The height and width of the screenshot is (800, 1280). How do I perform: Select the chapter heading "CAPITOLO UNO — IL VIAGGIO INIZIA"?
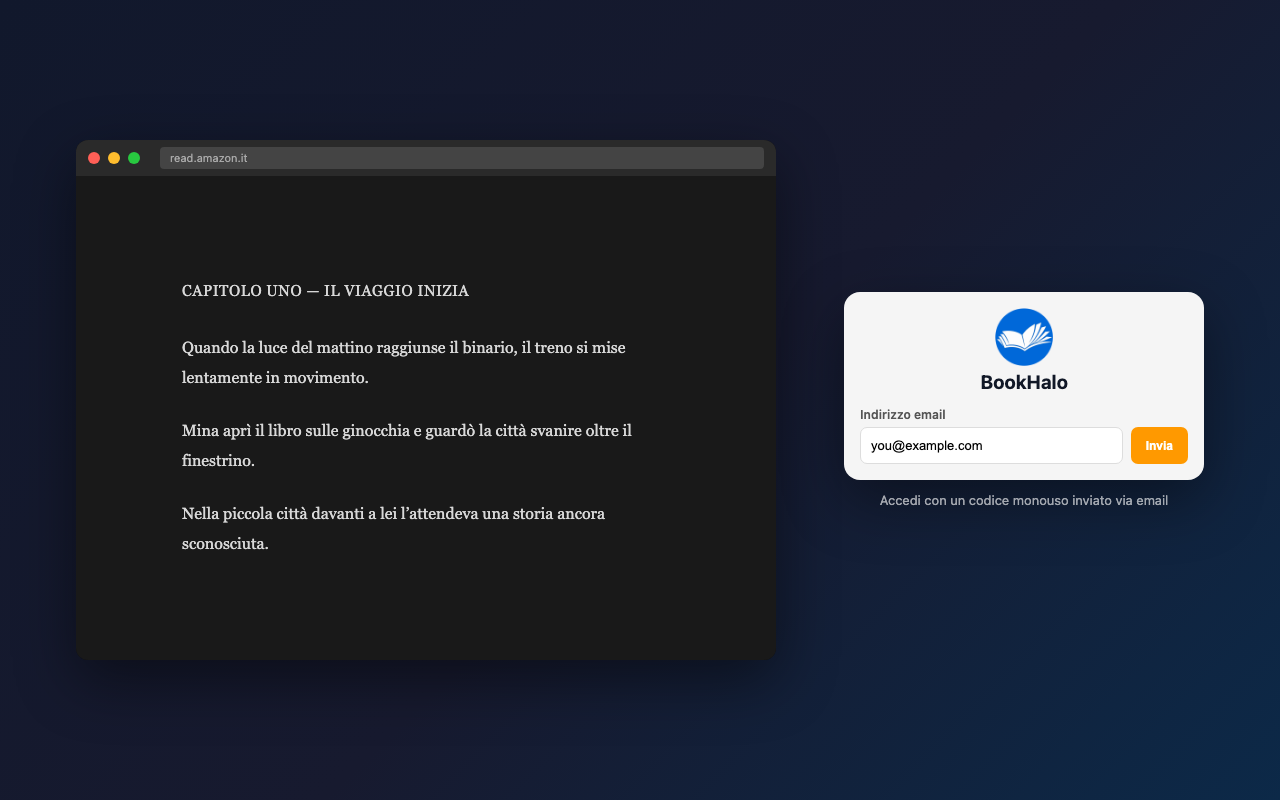pos(325,291)
